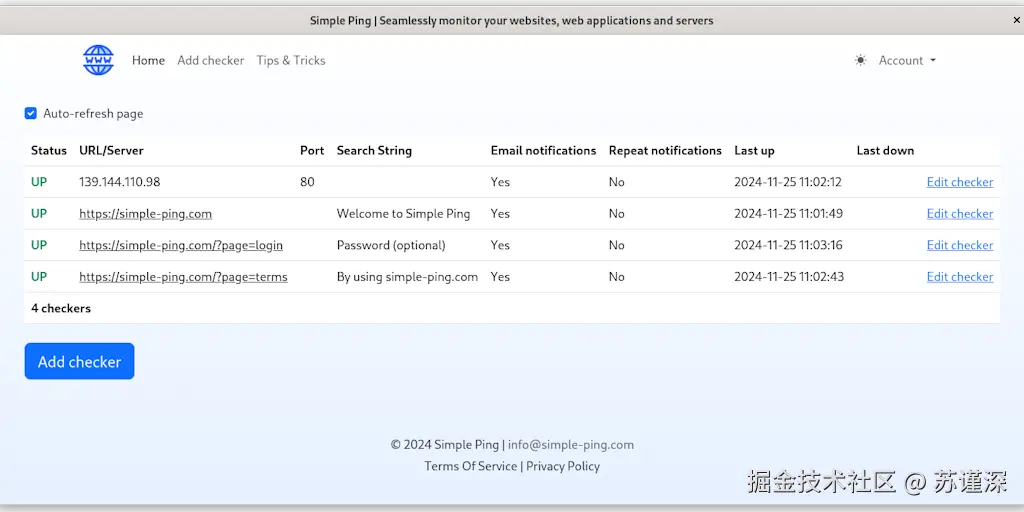The height and width of the screenshot is (512, 1024).
Task: Open the https://simple-ping.com link
Action: point(145,214)
